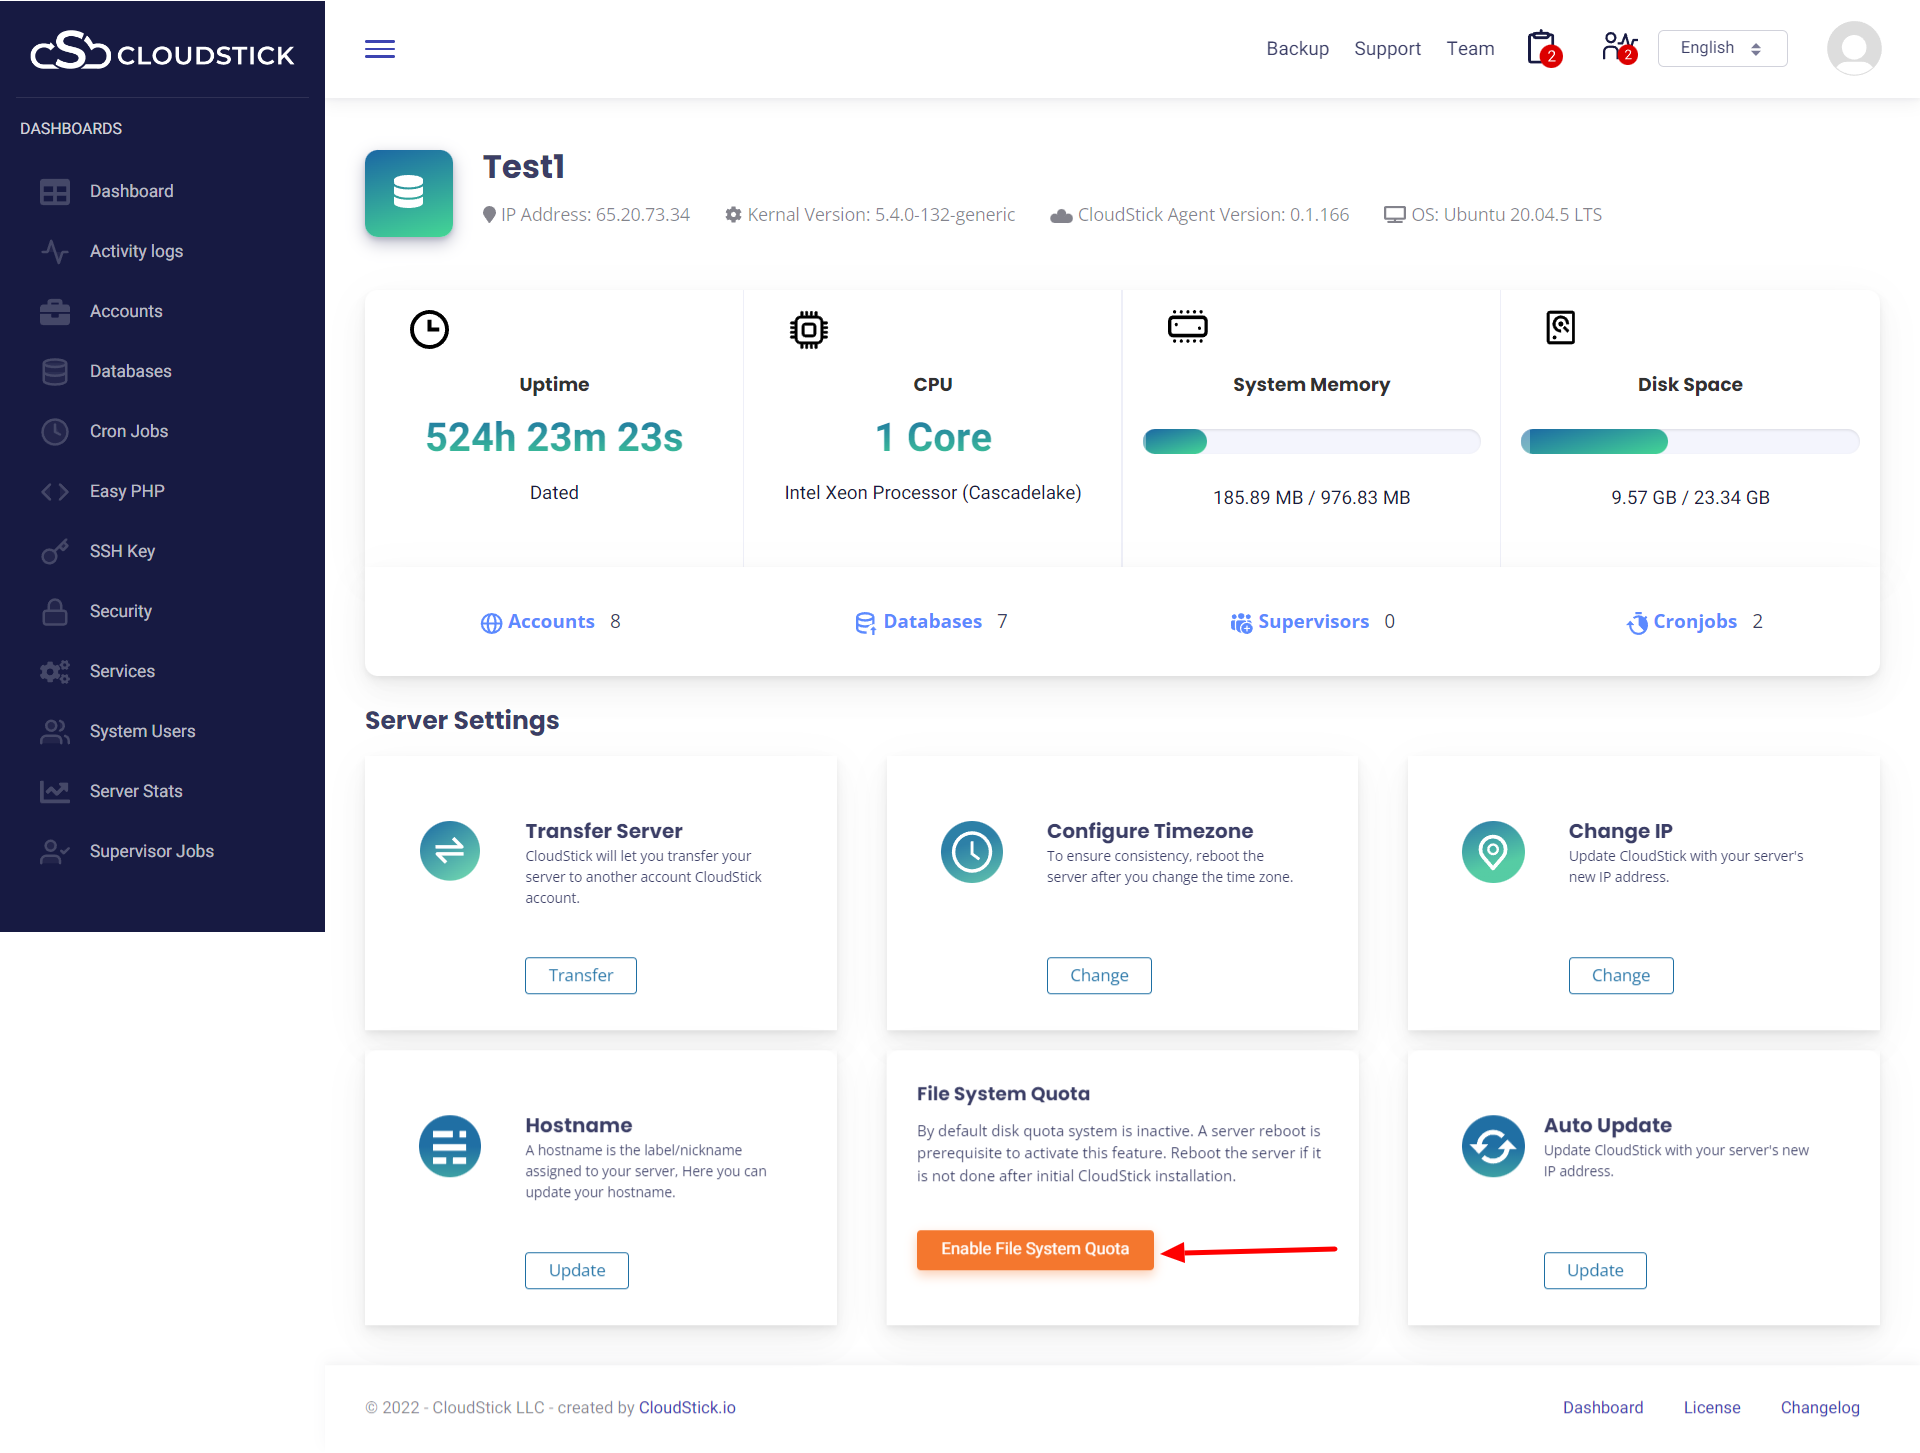
Task: Click the hamburger menu icon
Action: (x=380, y=49)
